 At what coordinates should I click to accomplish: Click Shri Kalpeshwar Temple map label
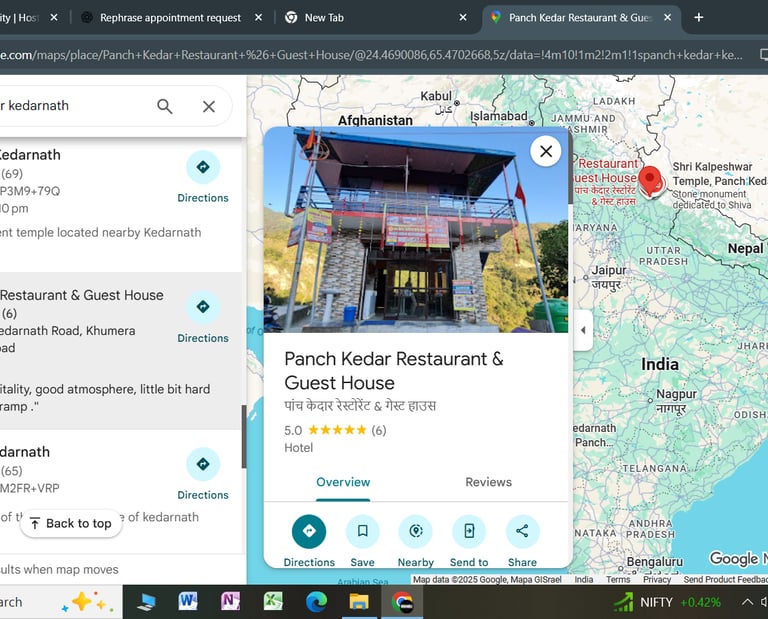point(719,174)
